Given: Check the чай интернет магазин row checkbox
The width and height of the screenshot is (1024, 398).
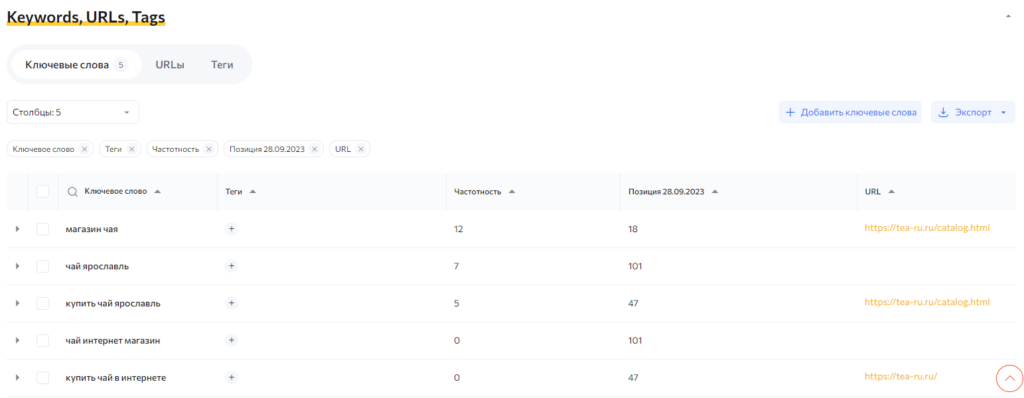Looking at the screenshot, I should pyautogui.click(x=42, y=340).
